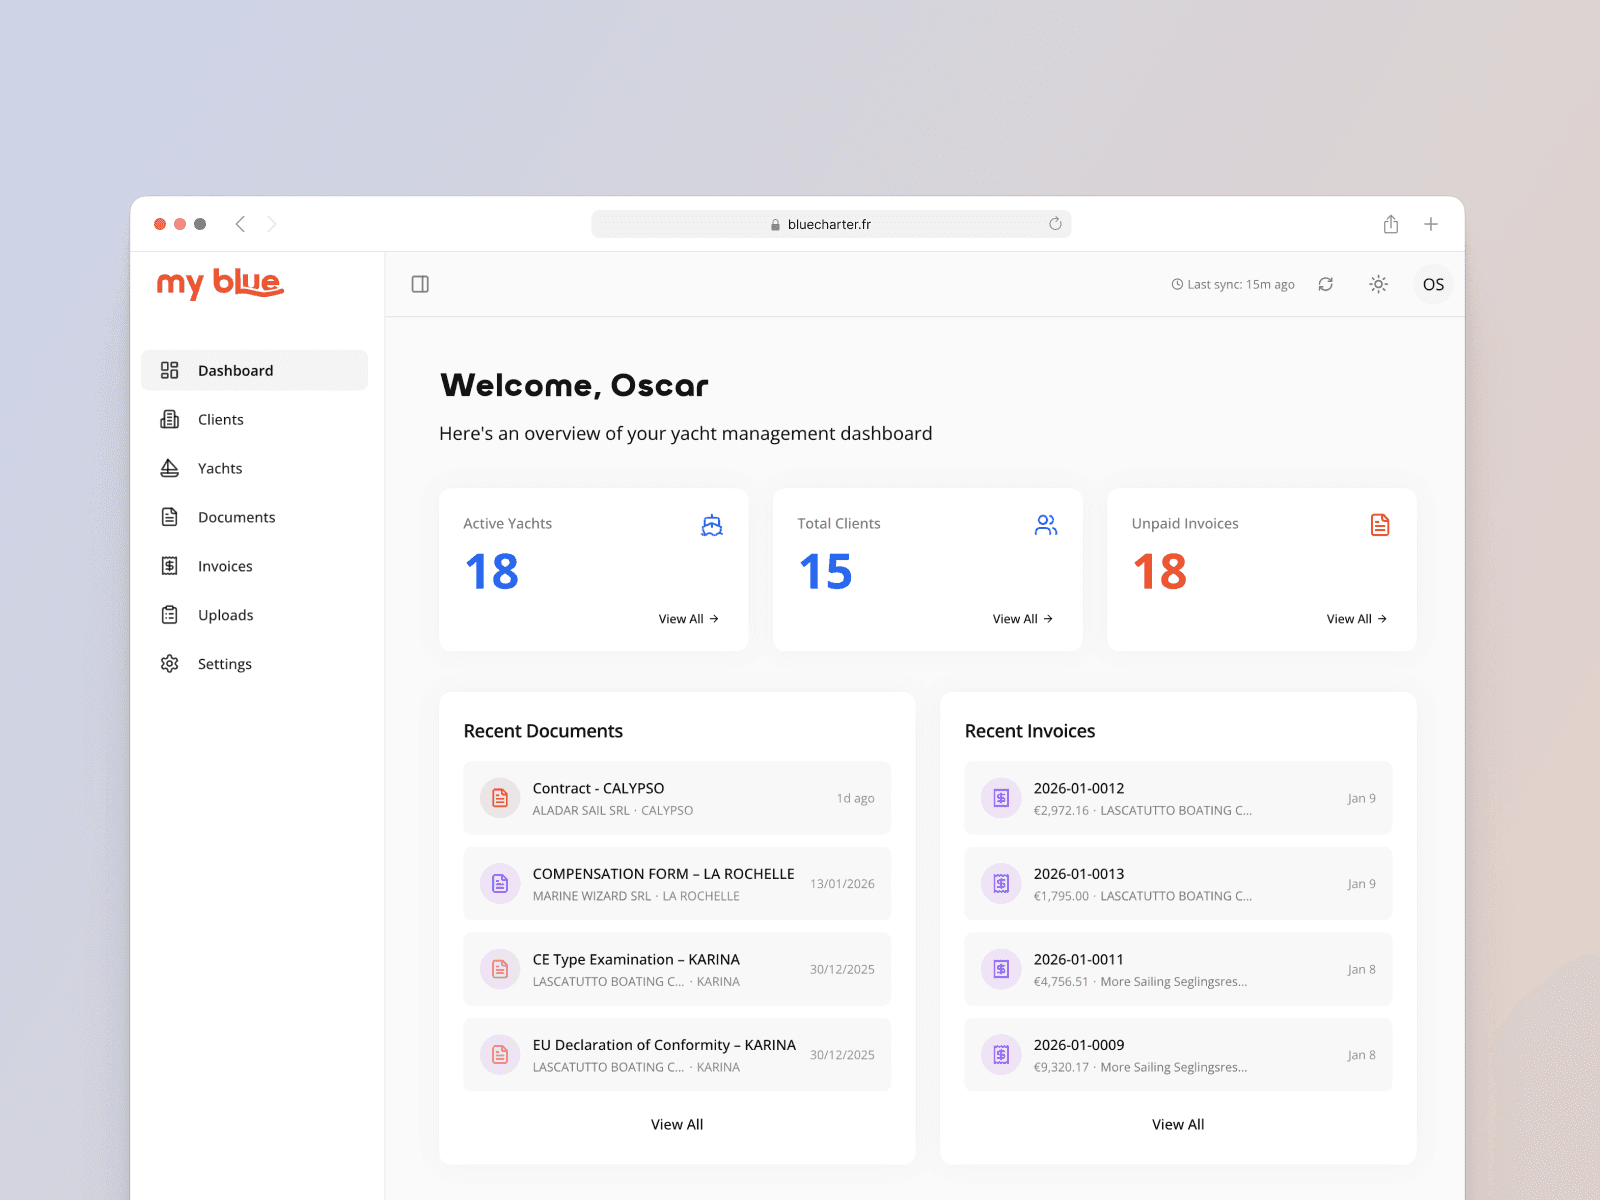Viewport: 1600px width, 1200px height.
Task: Click Contract - CALYPSO document icon
Action: (500, 798)
